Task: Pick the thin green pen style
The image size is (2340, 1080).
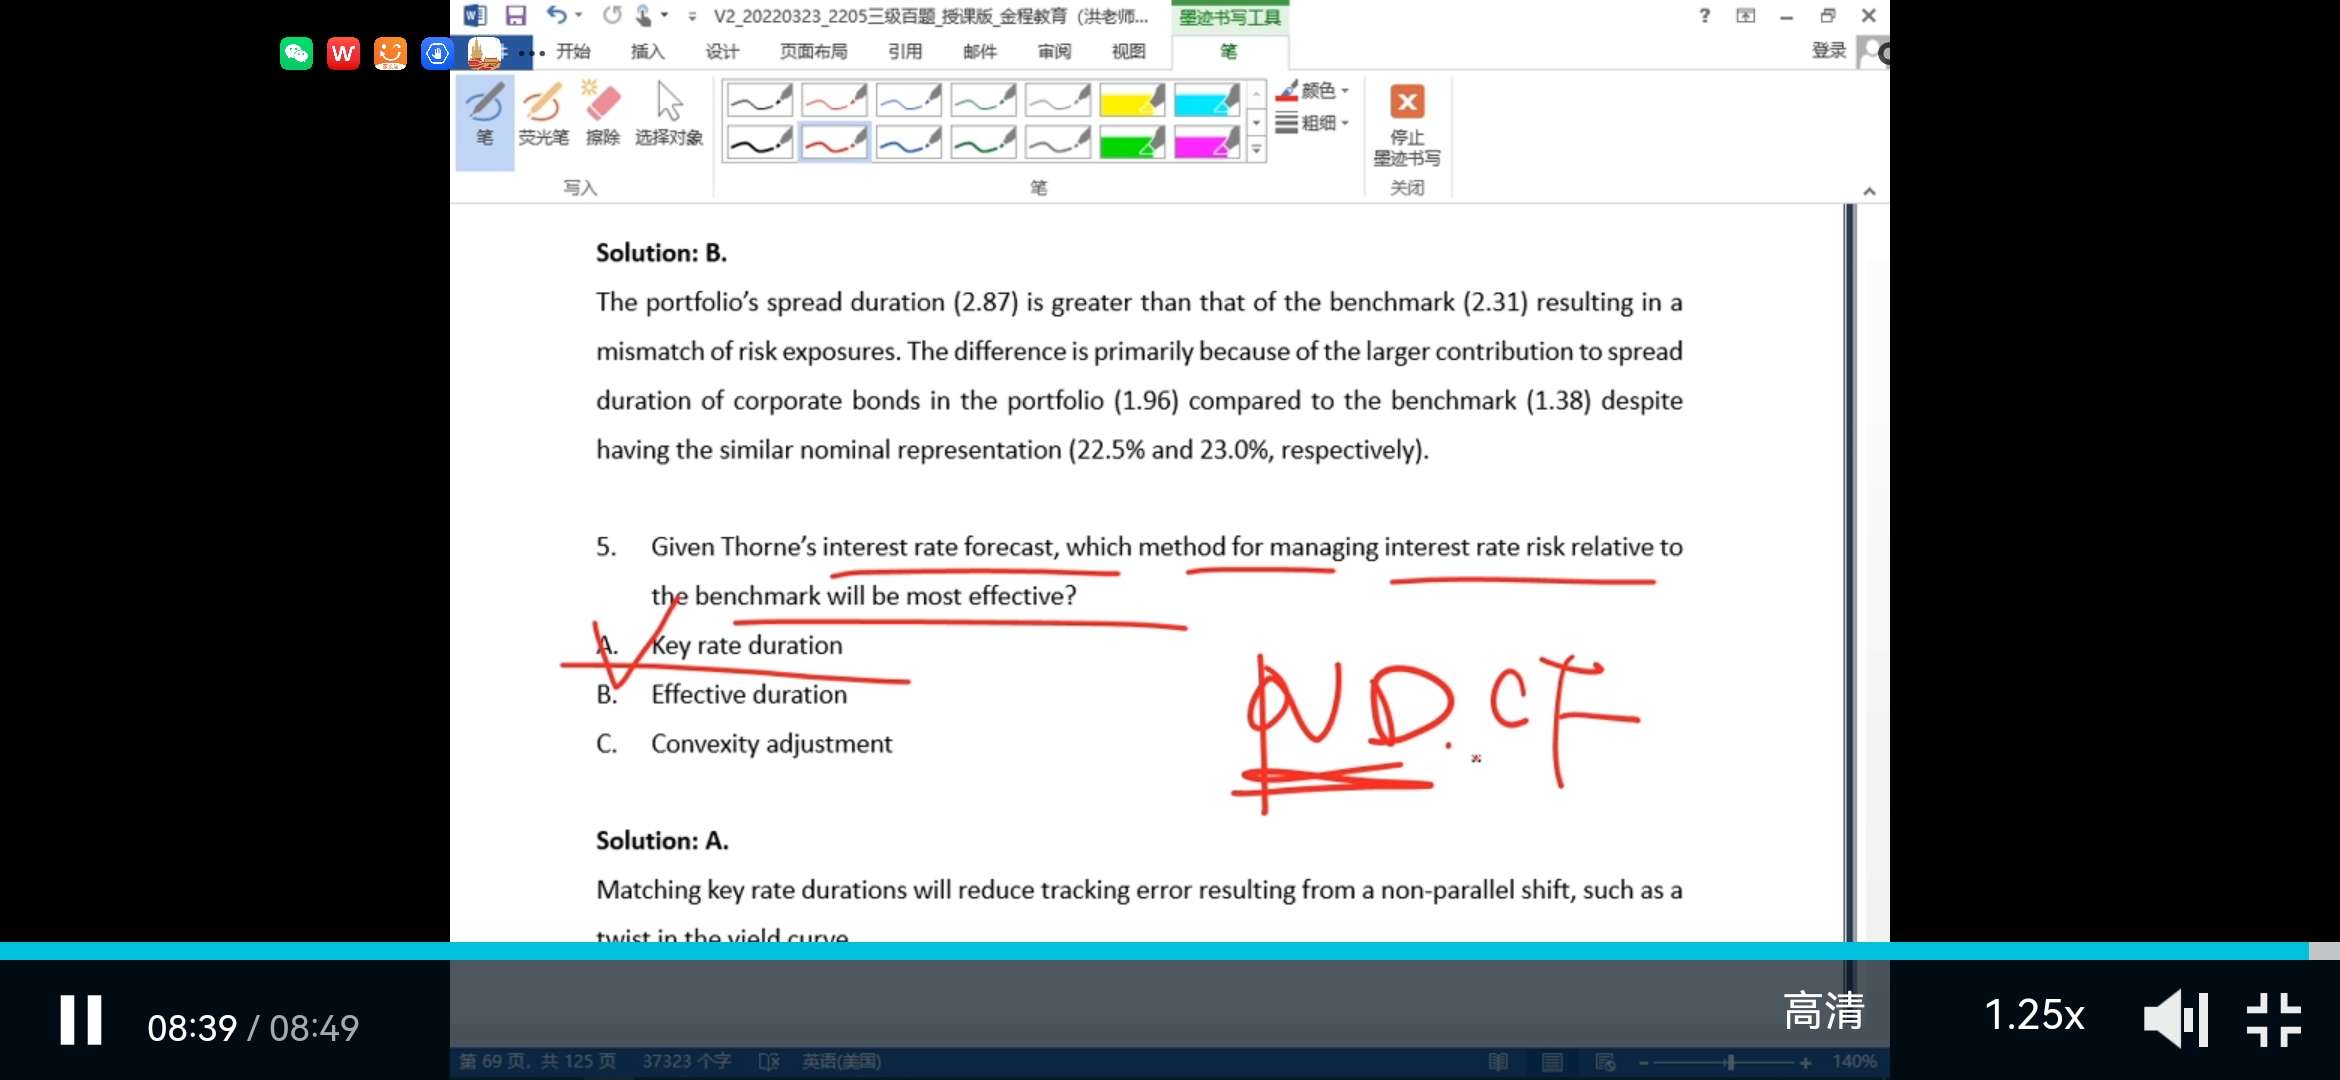Action: (x=983, y=100)
